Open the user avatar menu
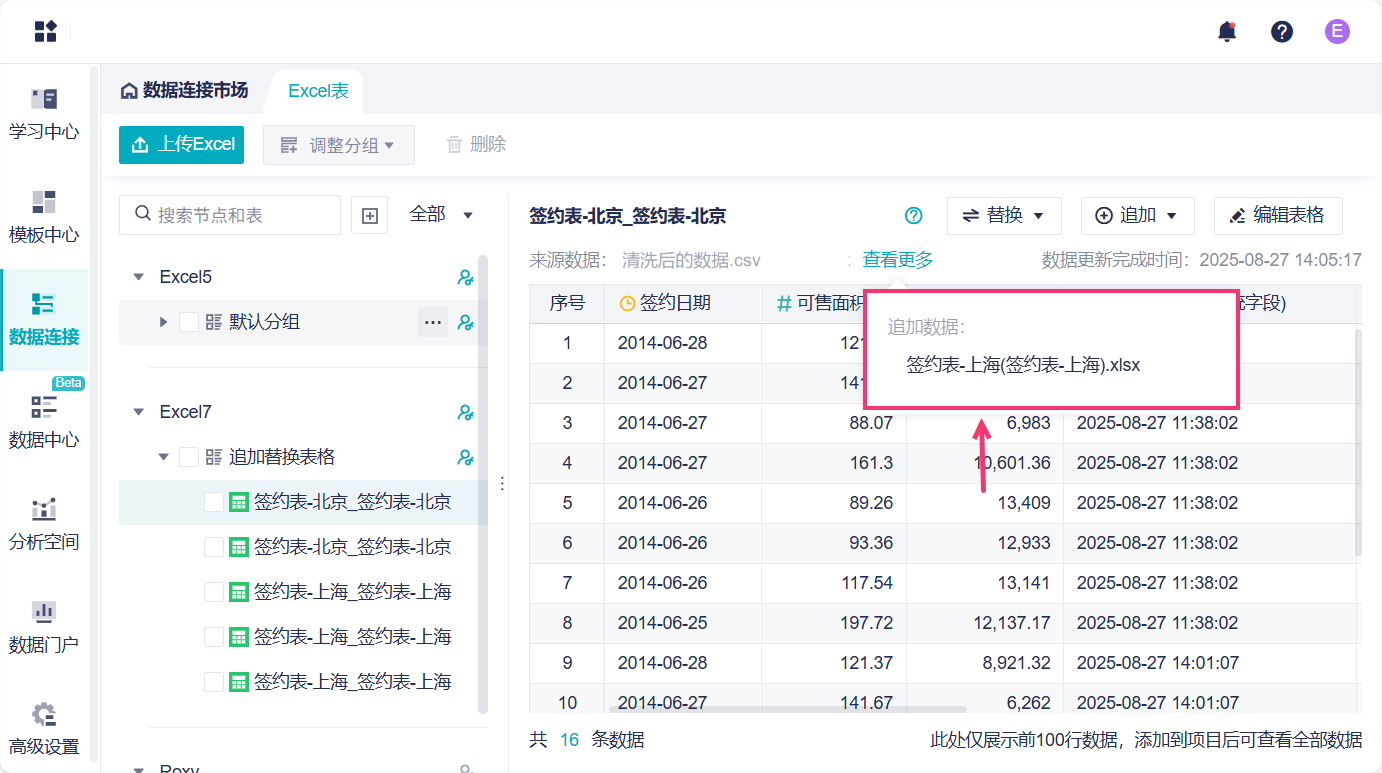This screenshot has width=1382, height=773. point(1337,31)
